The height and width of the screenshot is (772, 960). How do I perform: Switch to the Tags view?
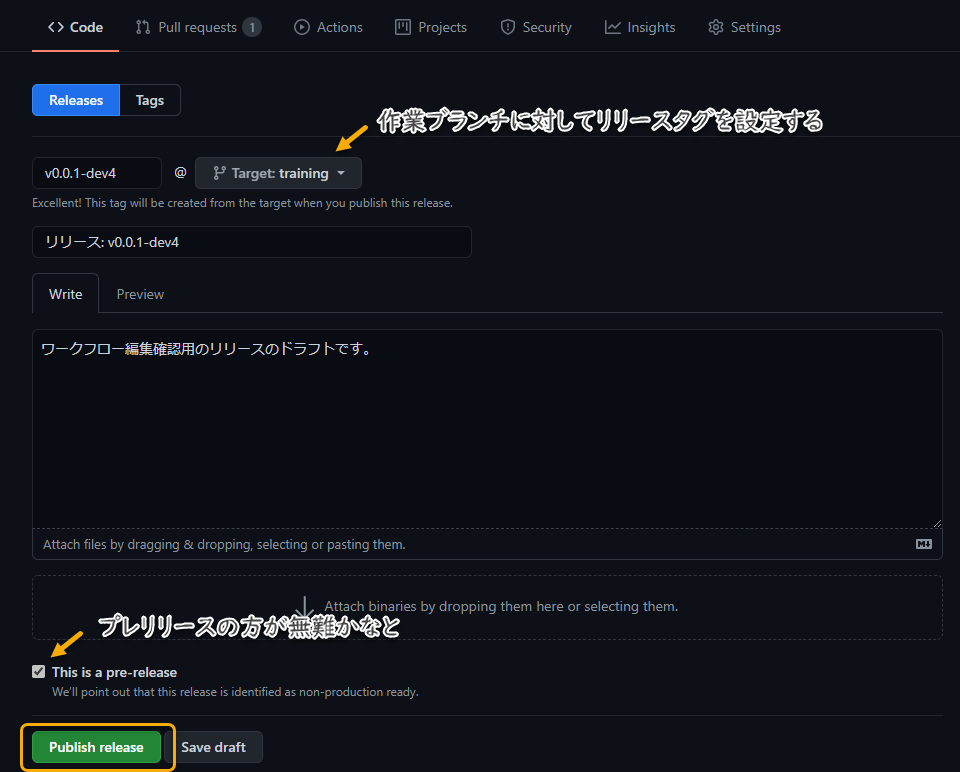pos(150,100)
